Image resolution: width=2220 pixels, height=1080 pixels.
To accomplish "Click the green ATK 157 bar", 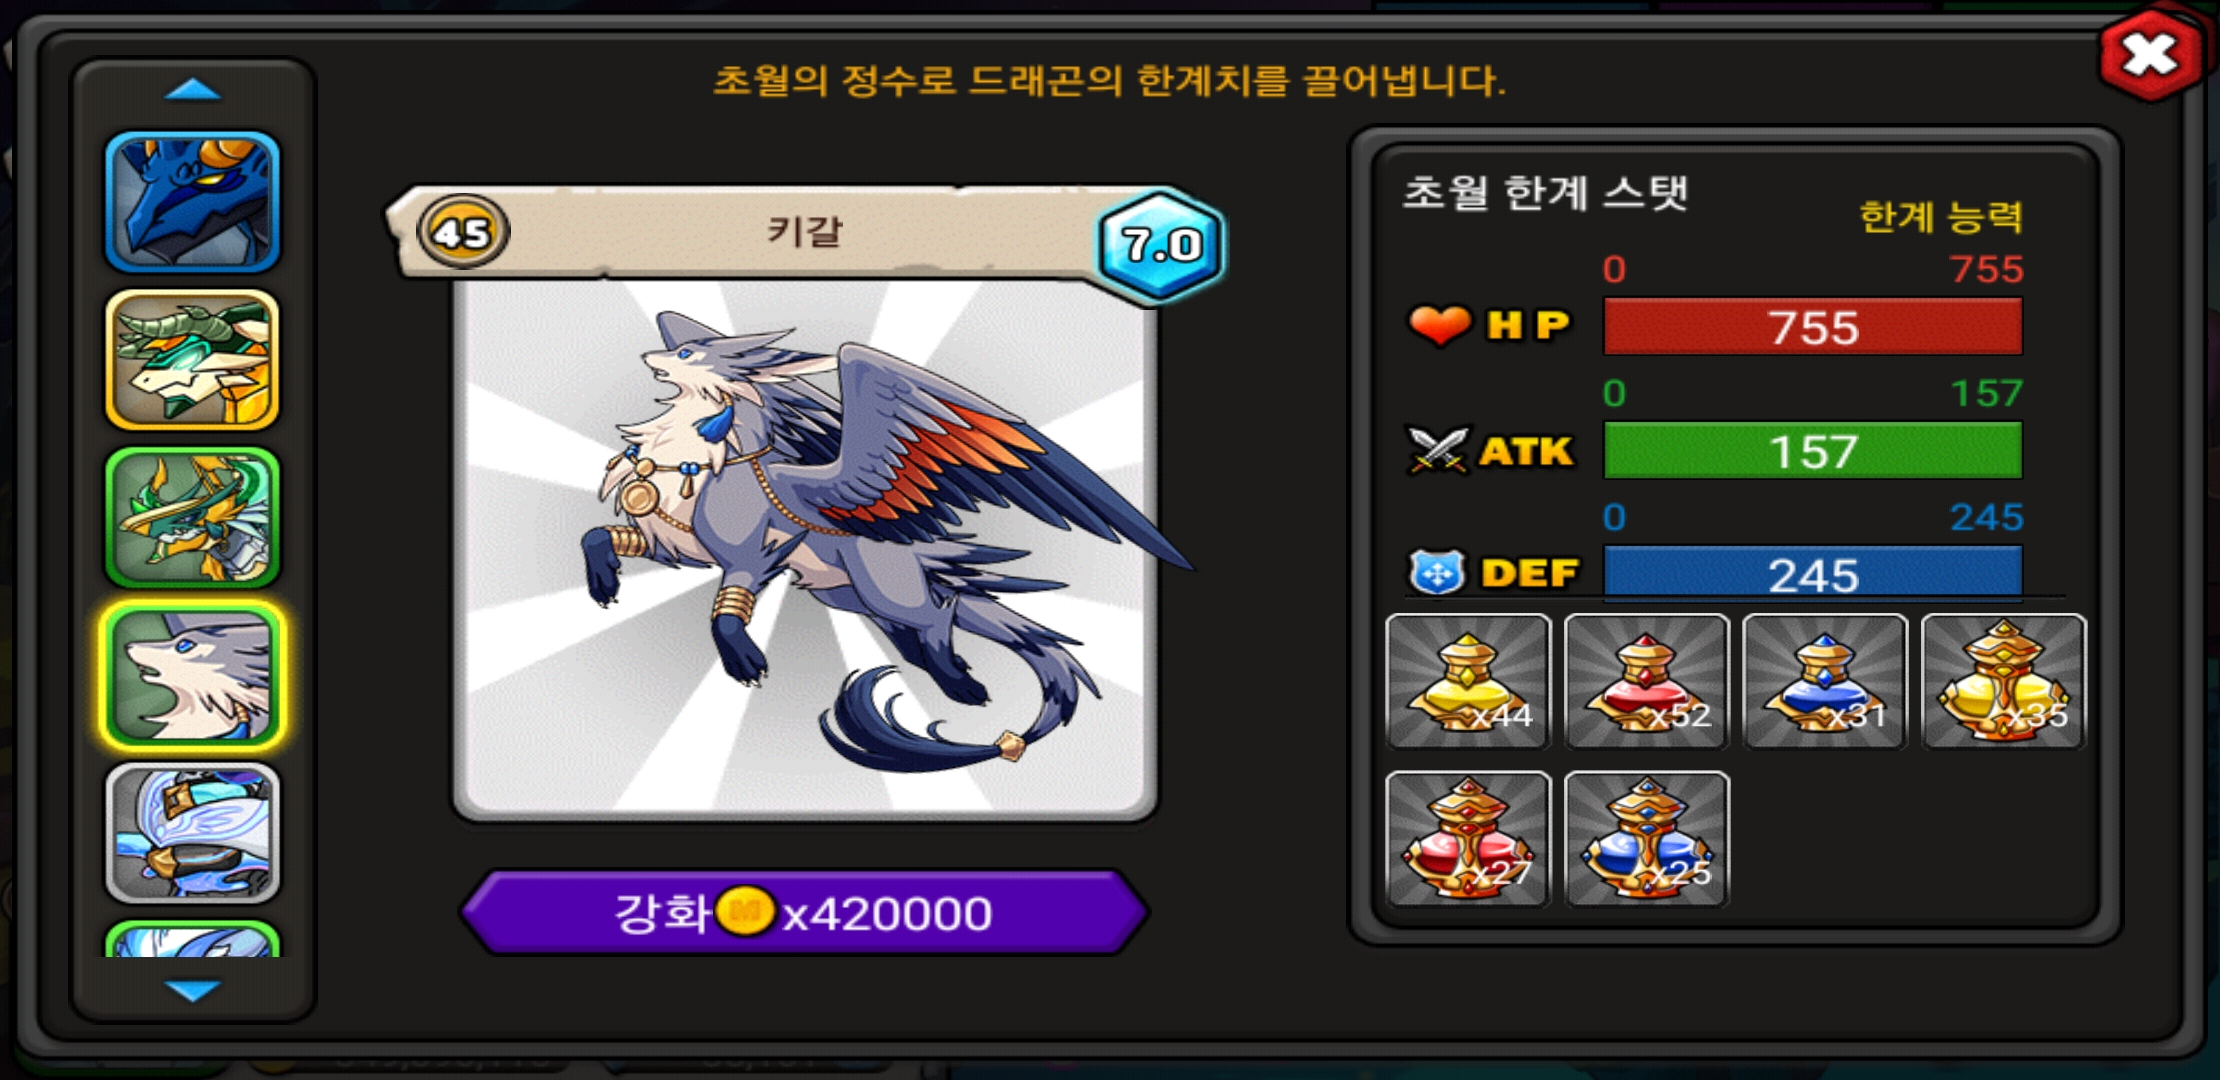I will coord(1812,450).
